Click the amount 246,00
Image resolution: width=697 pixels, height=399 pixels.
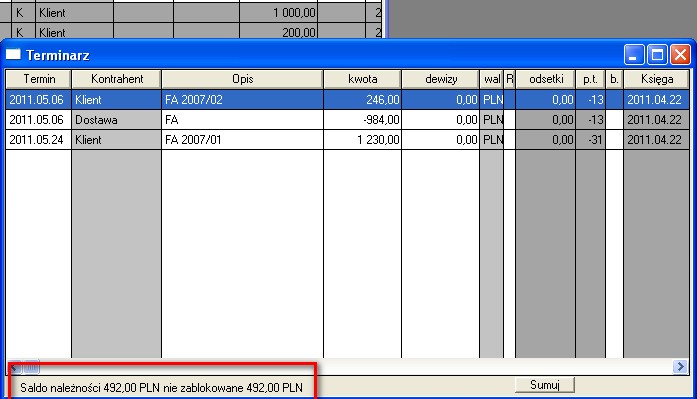click(x=382, y=100)
